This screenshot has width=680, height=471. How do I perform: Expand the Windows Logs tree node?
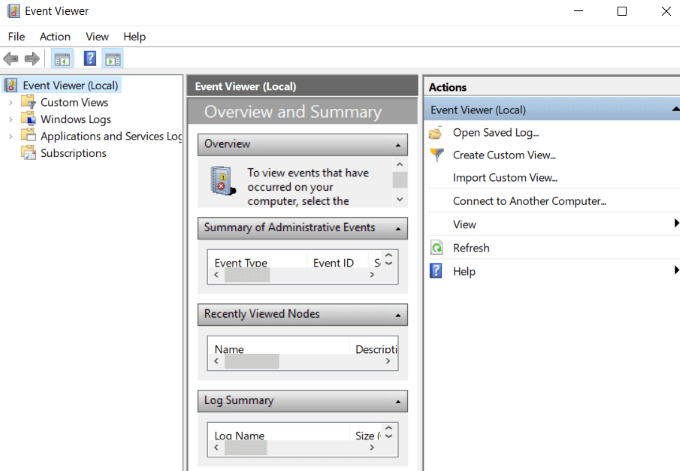tap(11, 119)
